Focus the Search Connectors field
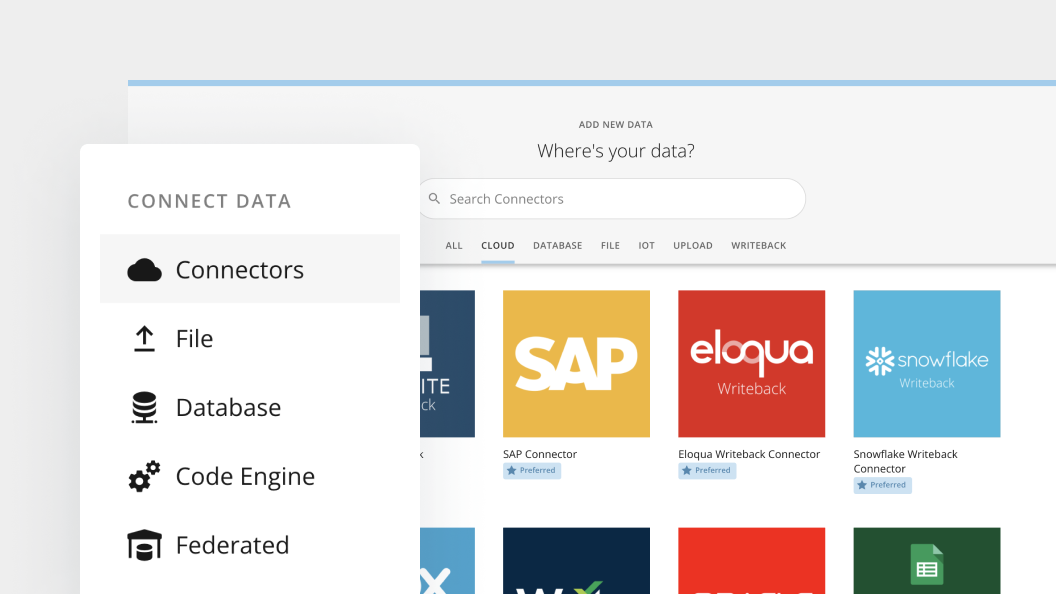This screenshot has height=594, width=1056. [612, 199]
